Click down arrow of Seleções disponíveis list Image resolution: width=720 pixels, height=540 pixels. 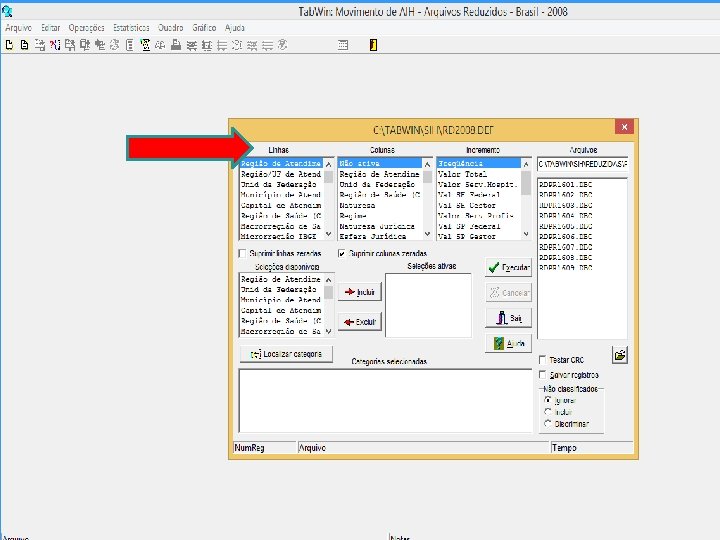328,331
